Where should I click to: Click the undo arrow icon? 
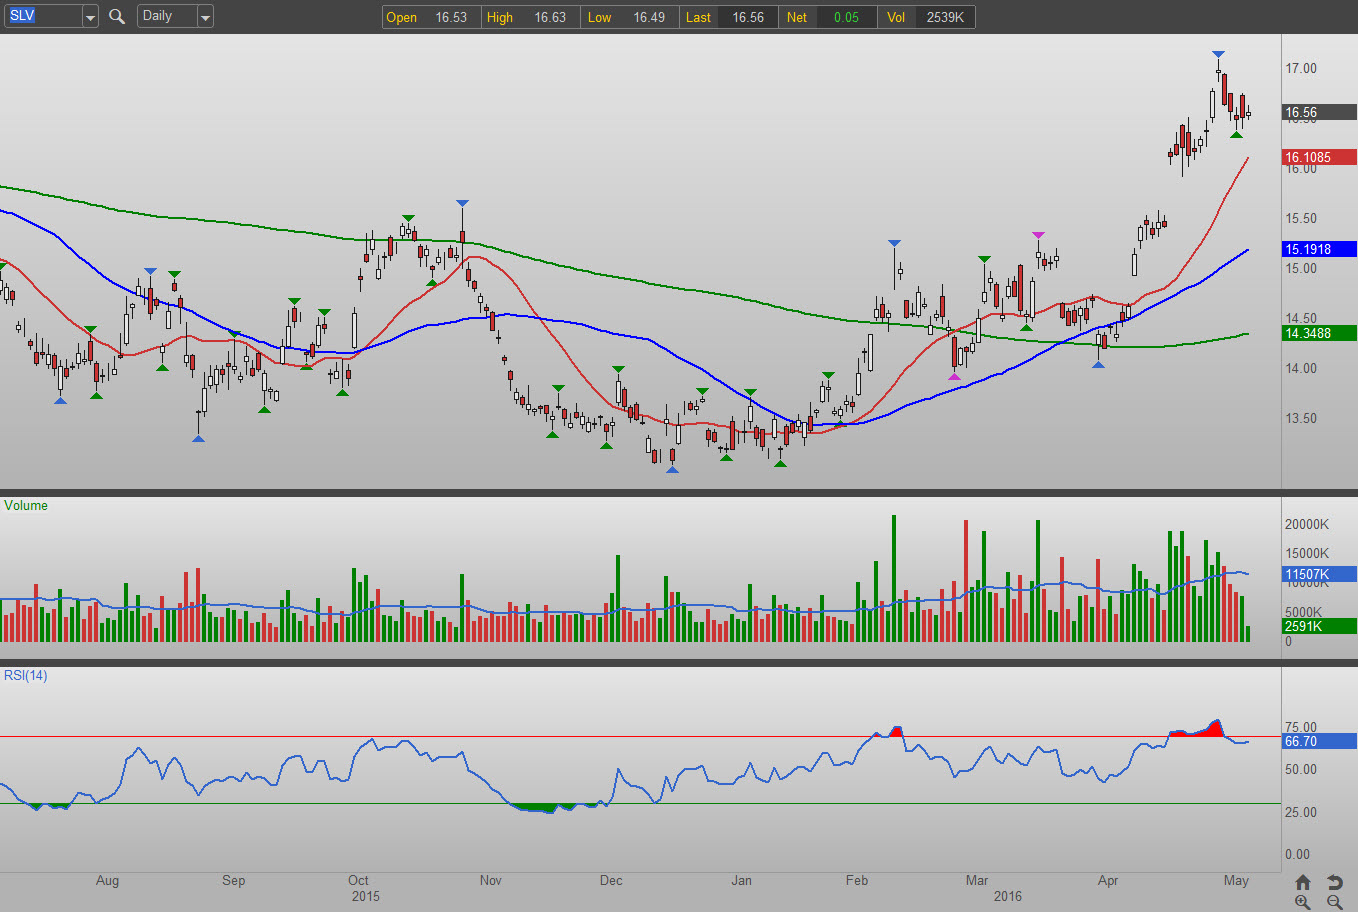click(x=1334, y=882)
